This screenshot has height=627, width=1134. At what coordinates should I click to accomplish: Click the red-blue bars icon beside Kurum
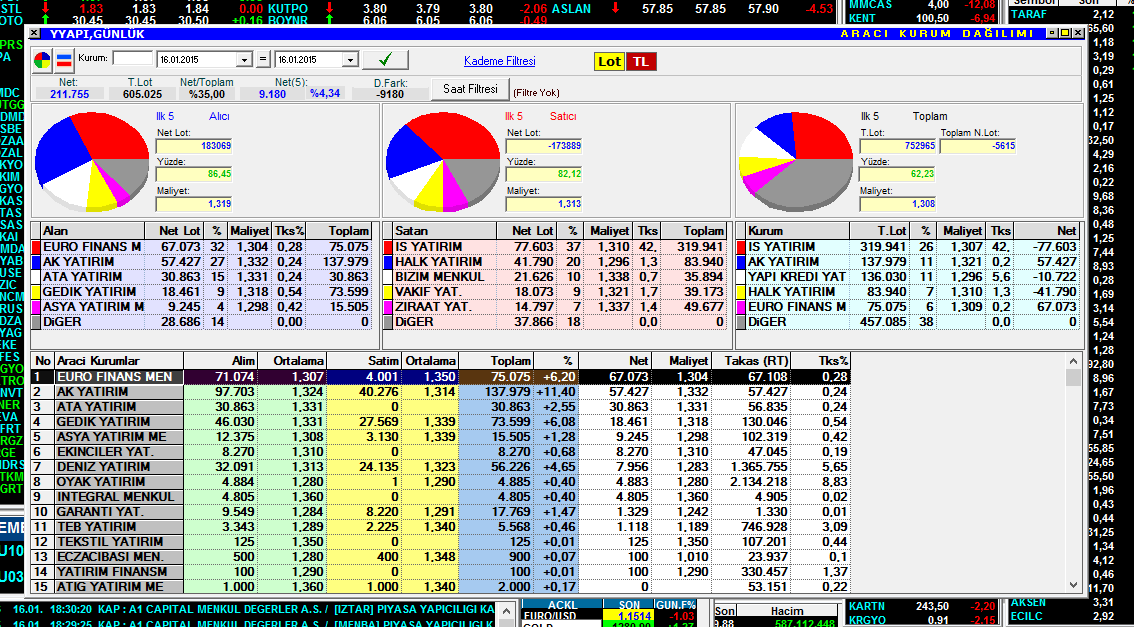click(x=63, y=60)
